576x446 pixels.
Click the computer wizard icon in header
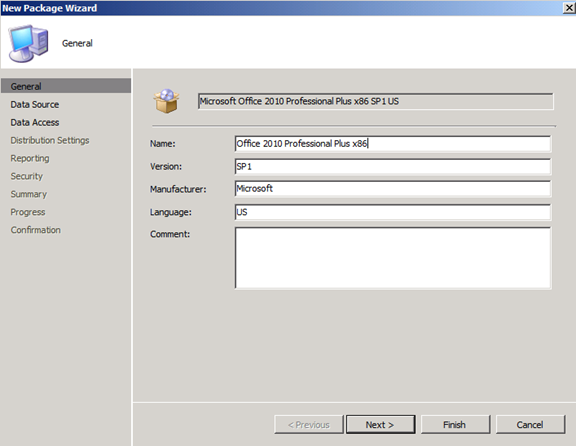(x=29, y=43)
